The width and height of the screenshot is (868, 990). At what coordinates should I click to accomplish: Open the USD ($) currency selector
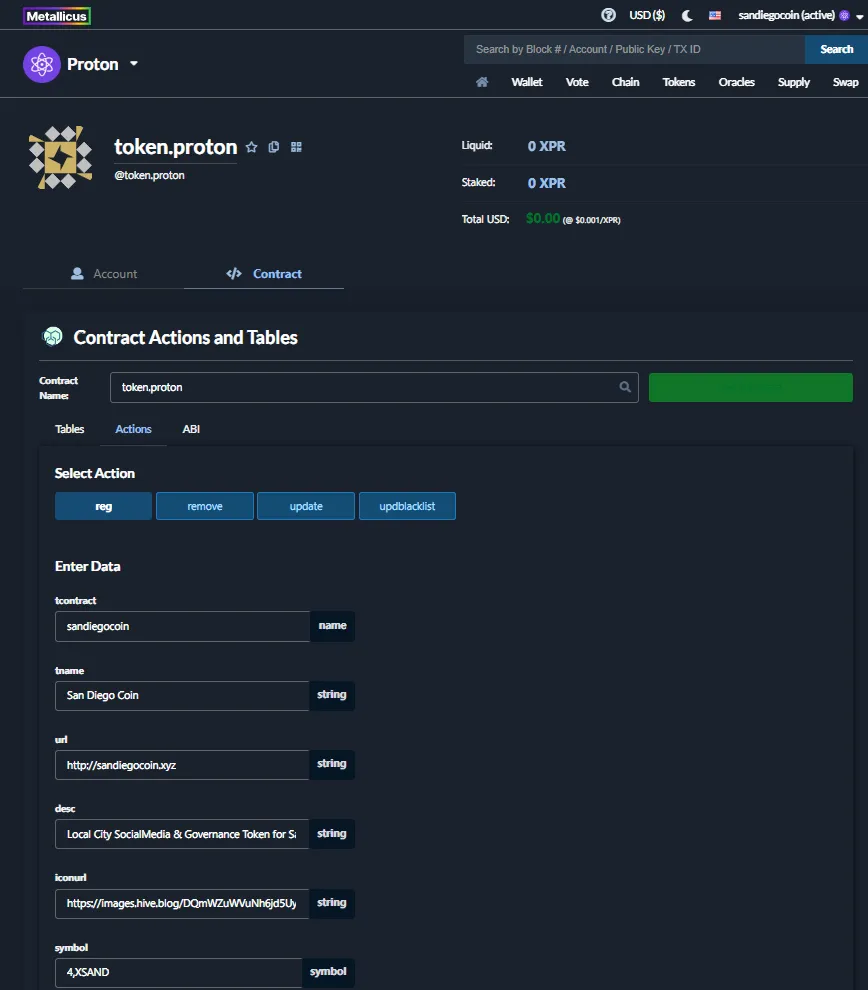[x=647, y=15]
